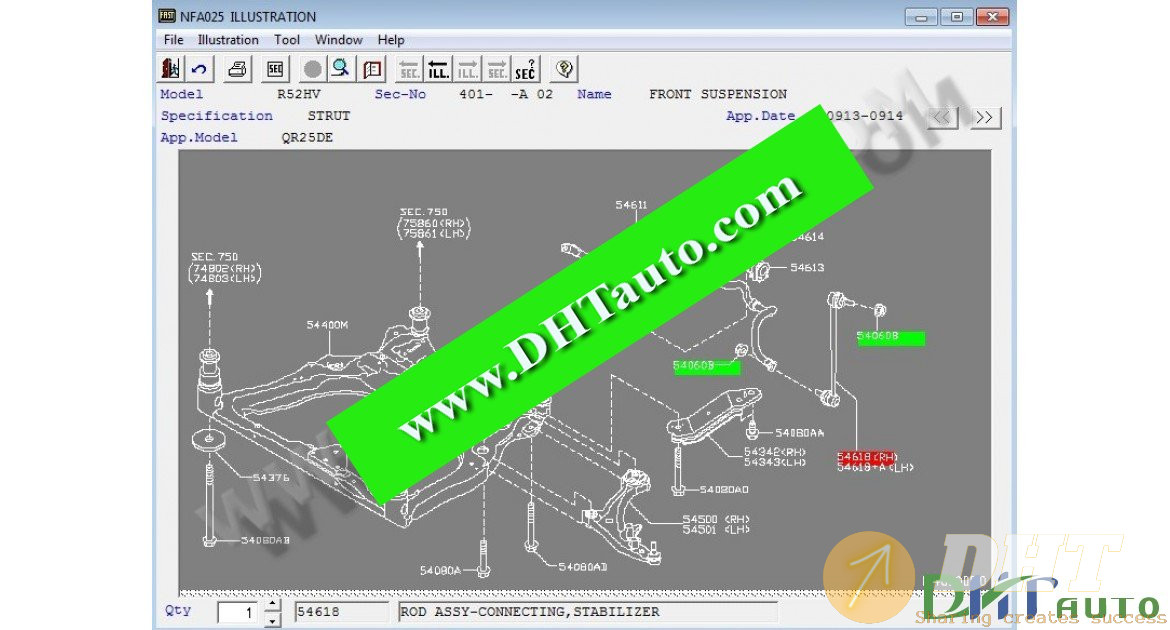Viewport: 1170px width, 630px height.
Task: Click the Model value R52HV
Action: pyautogui.click(x=298, y=94)
